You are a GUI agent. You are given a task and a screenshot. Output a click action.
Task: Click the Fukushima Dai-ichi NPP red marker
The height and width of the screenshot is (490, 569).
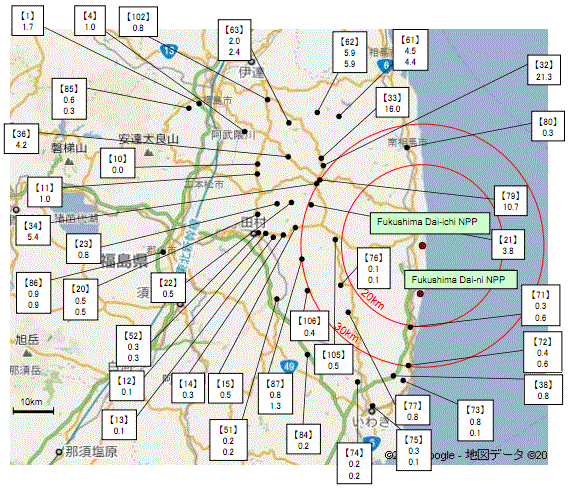(x=422, y=246)
